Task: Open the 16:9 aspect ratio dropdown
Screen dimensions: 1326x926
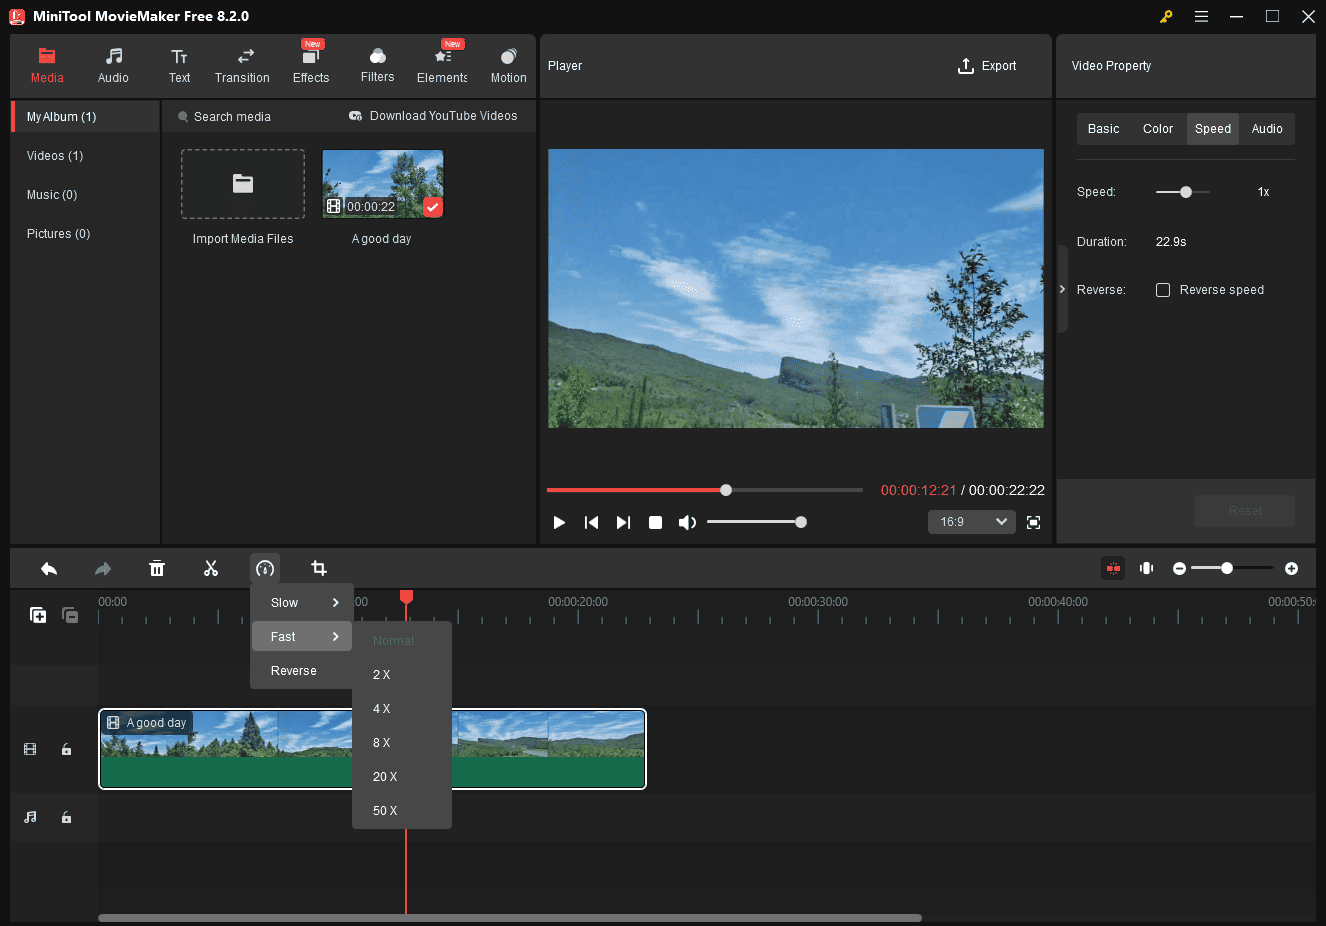Action: [x=972, y=522]
